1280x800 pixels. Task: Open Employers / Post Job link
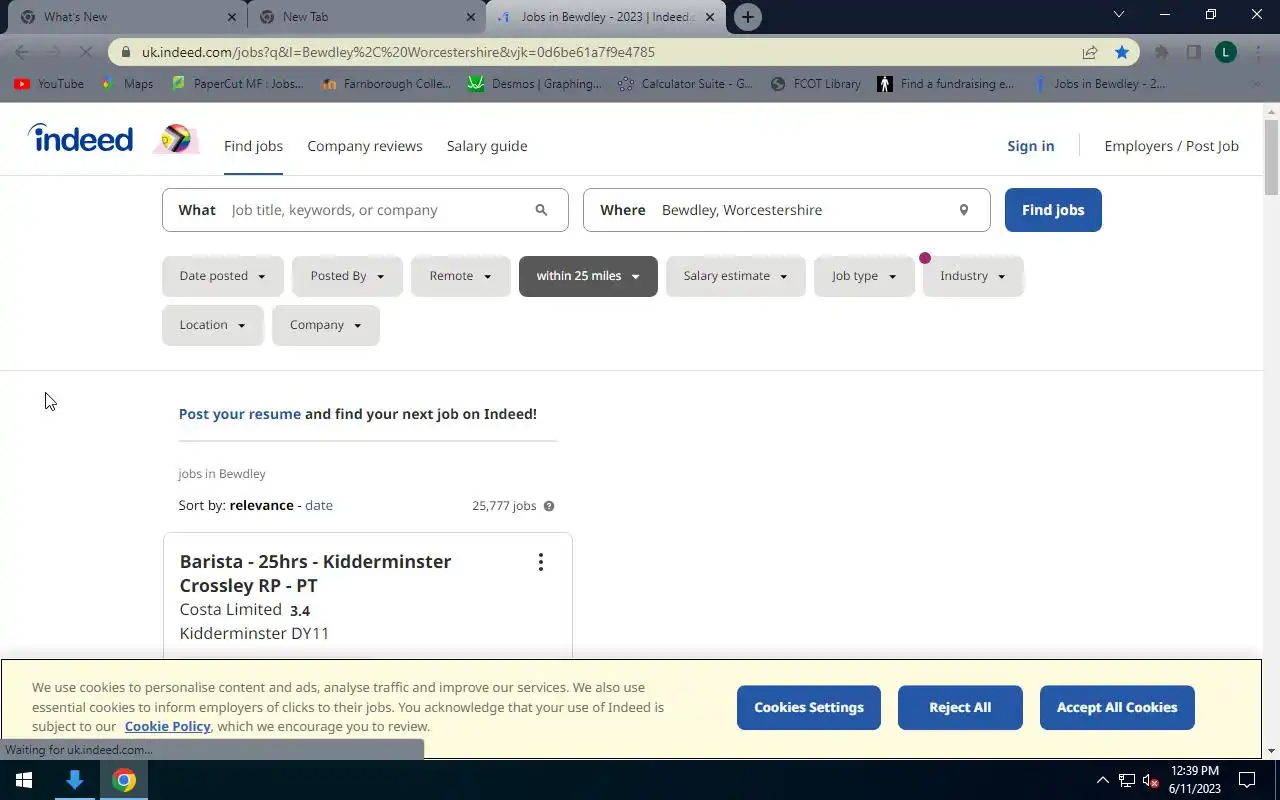point(1171,146)
